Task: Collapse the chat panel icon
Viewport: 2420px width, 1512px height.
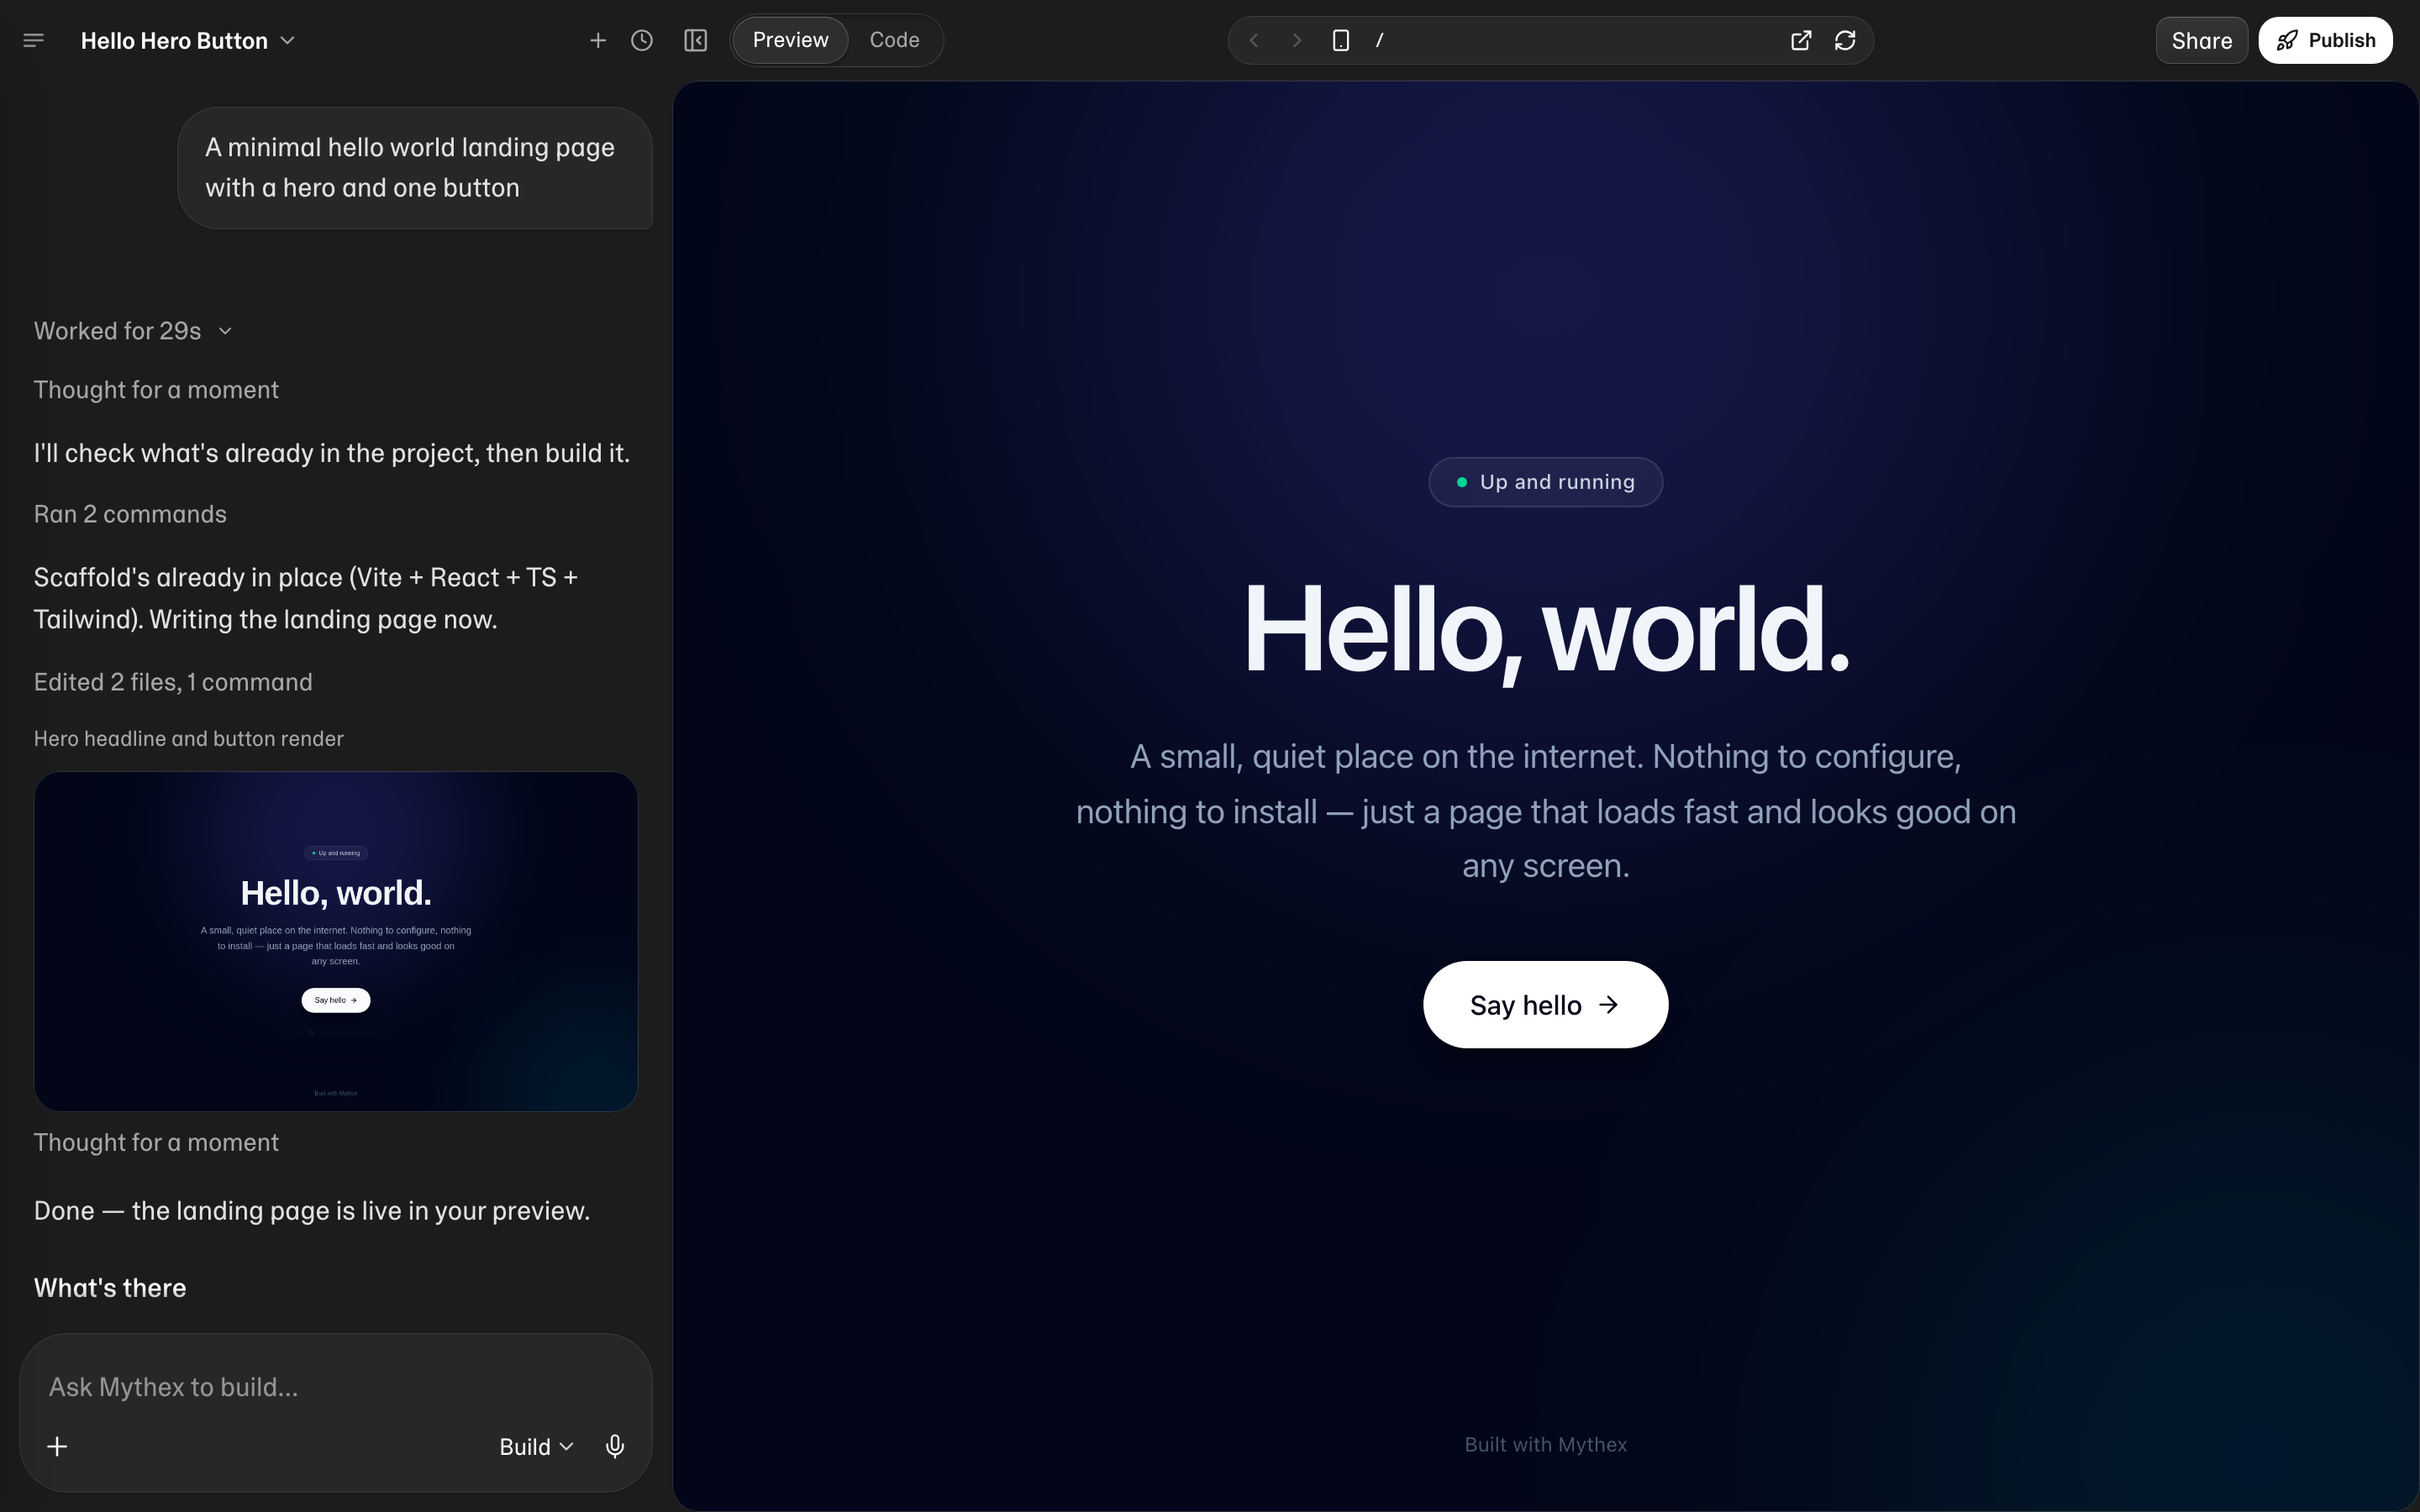Action: (x=696, y=40)
